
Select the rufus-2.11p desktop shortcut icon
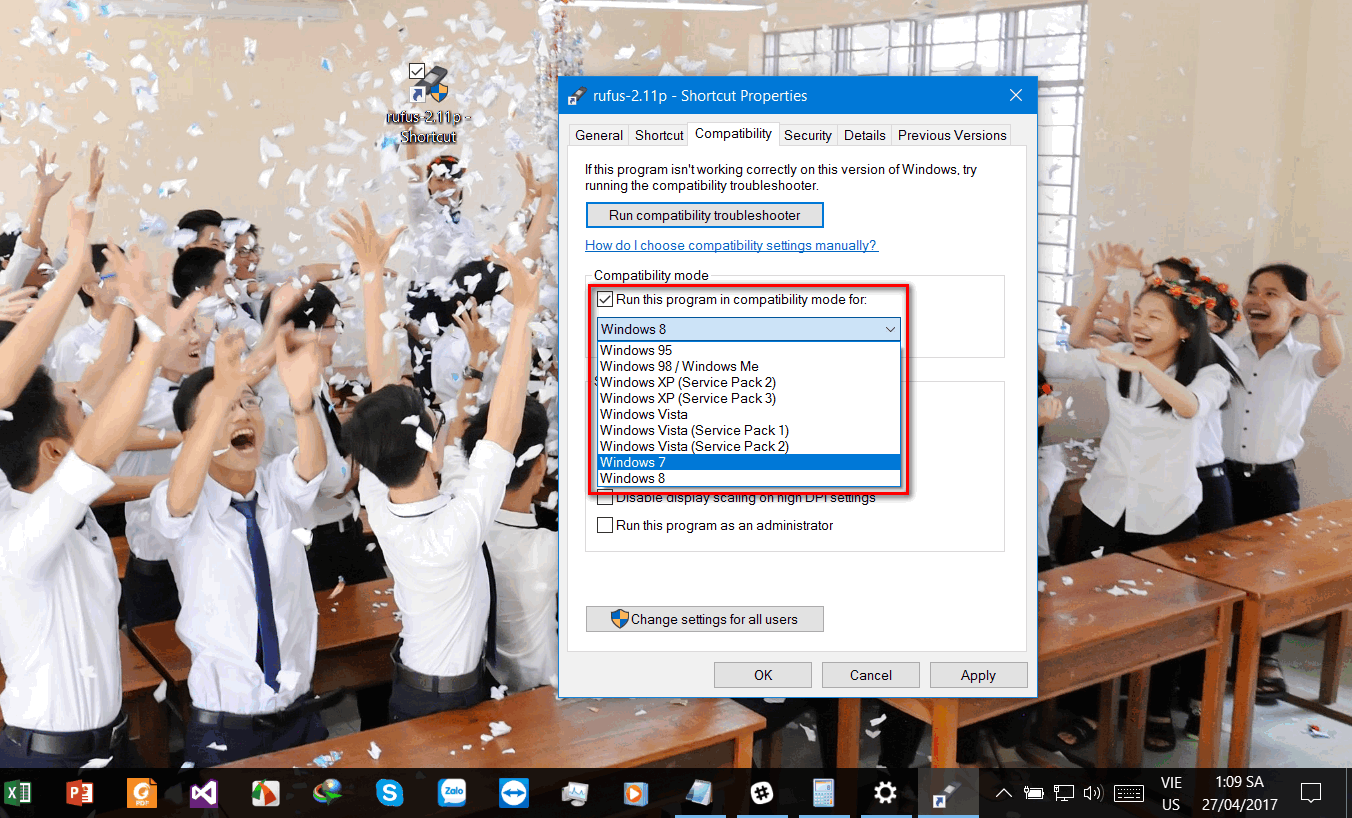pyautogui.click(x=429, y=104)
